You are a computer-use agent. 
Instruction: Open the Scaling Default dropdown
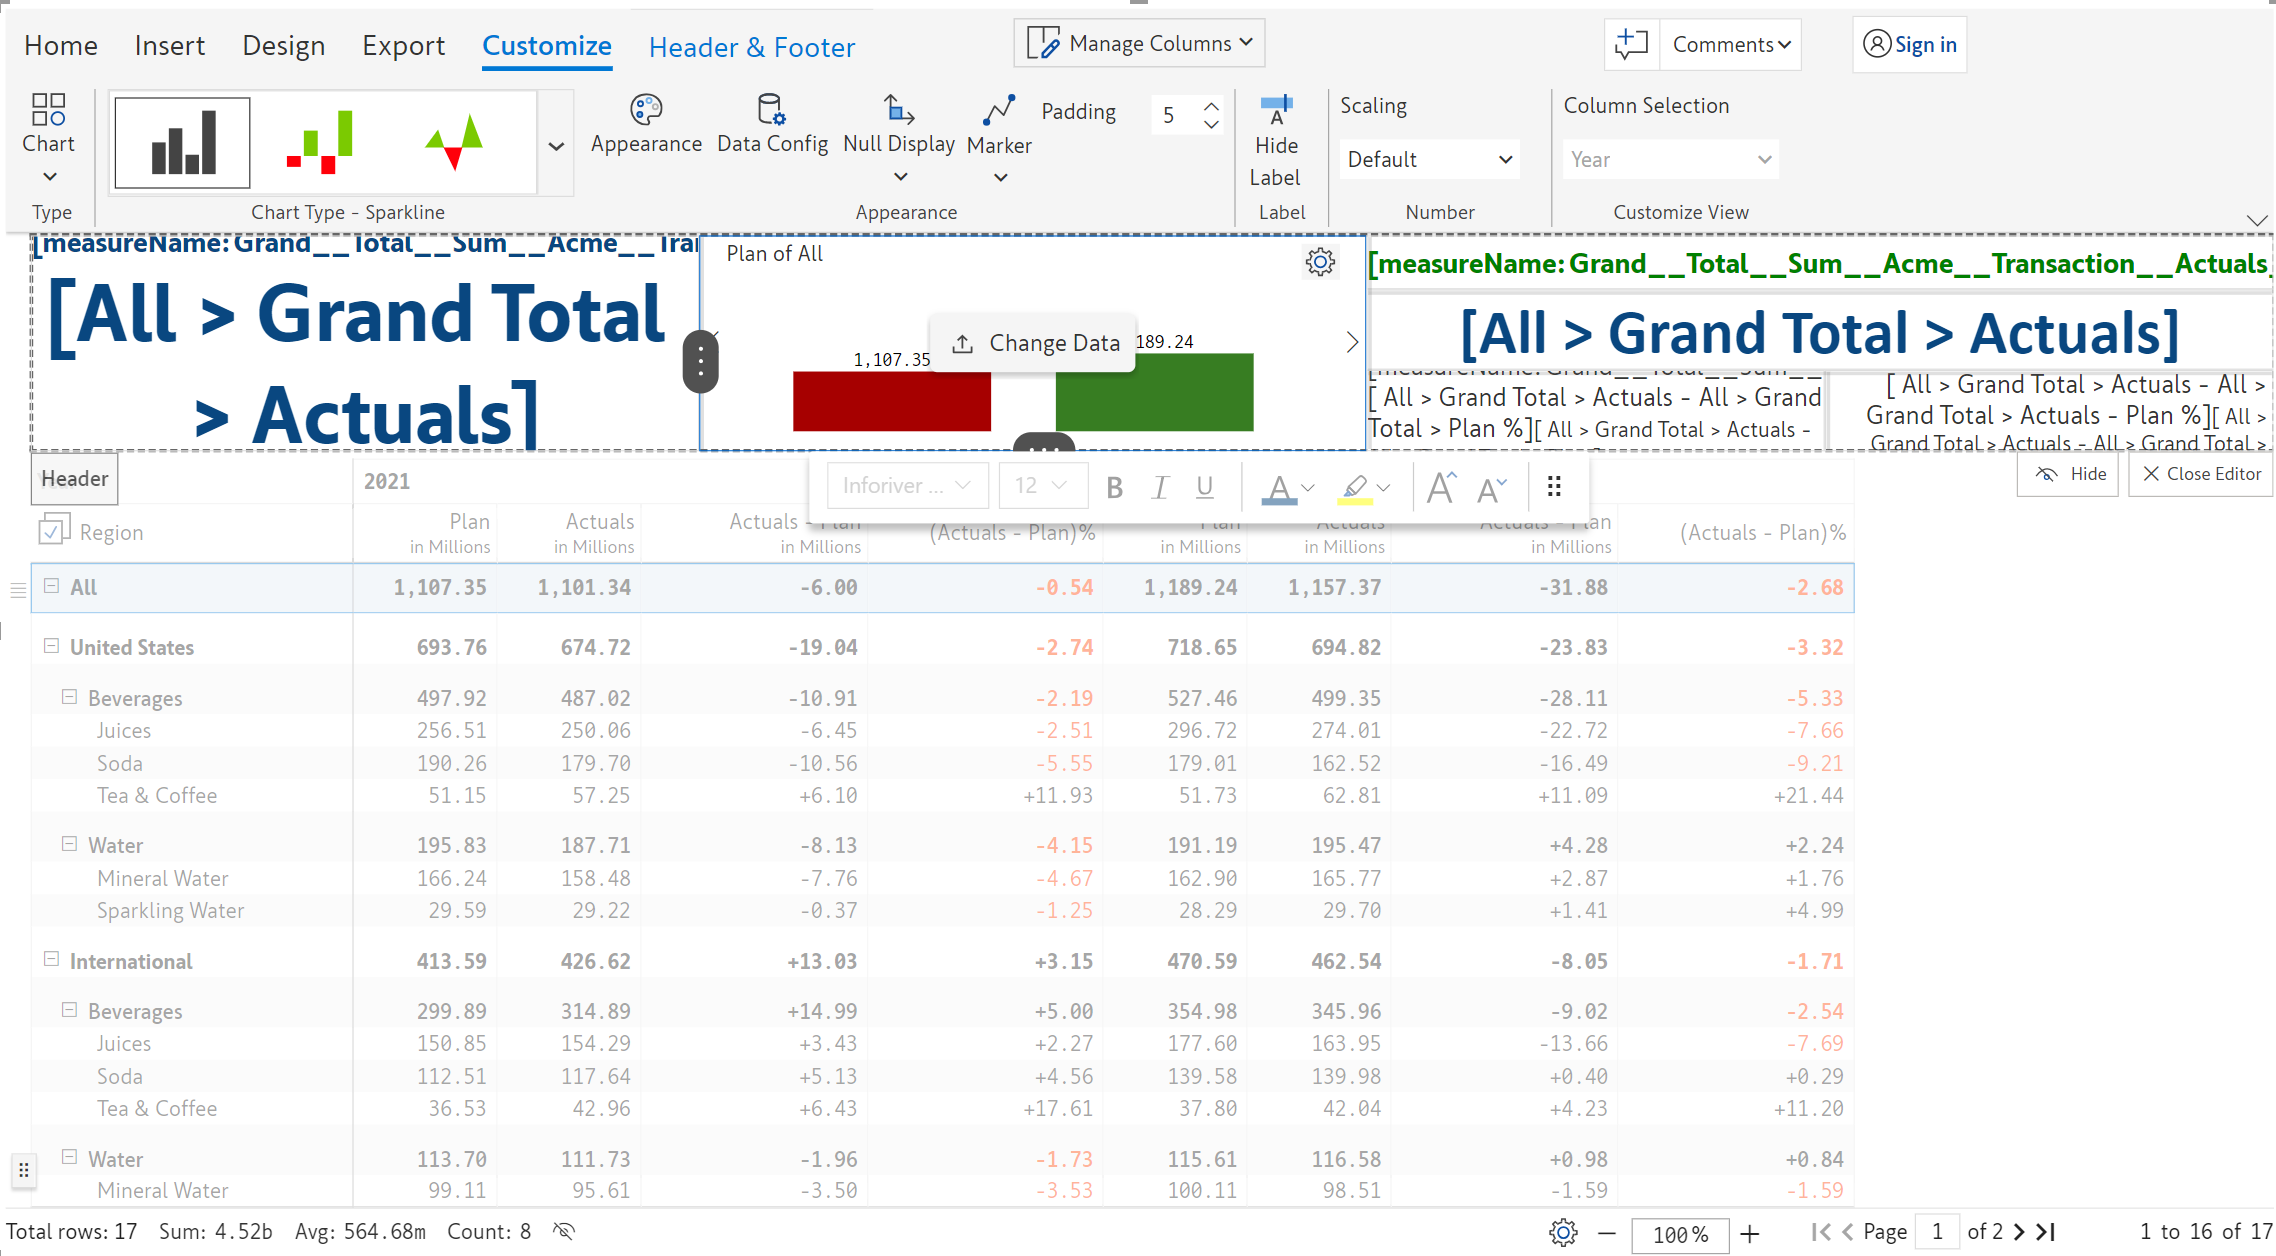point(1428,160)
